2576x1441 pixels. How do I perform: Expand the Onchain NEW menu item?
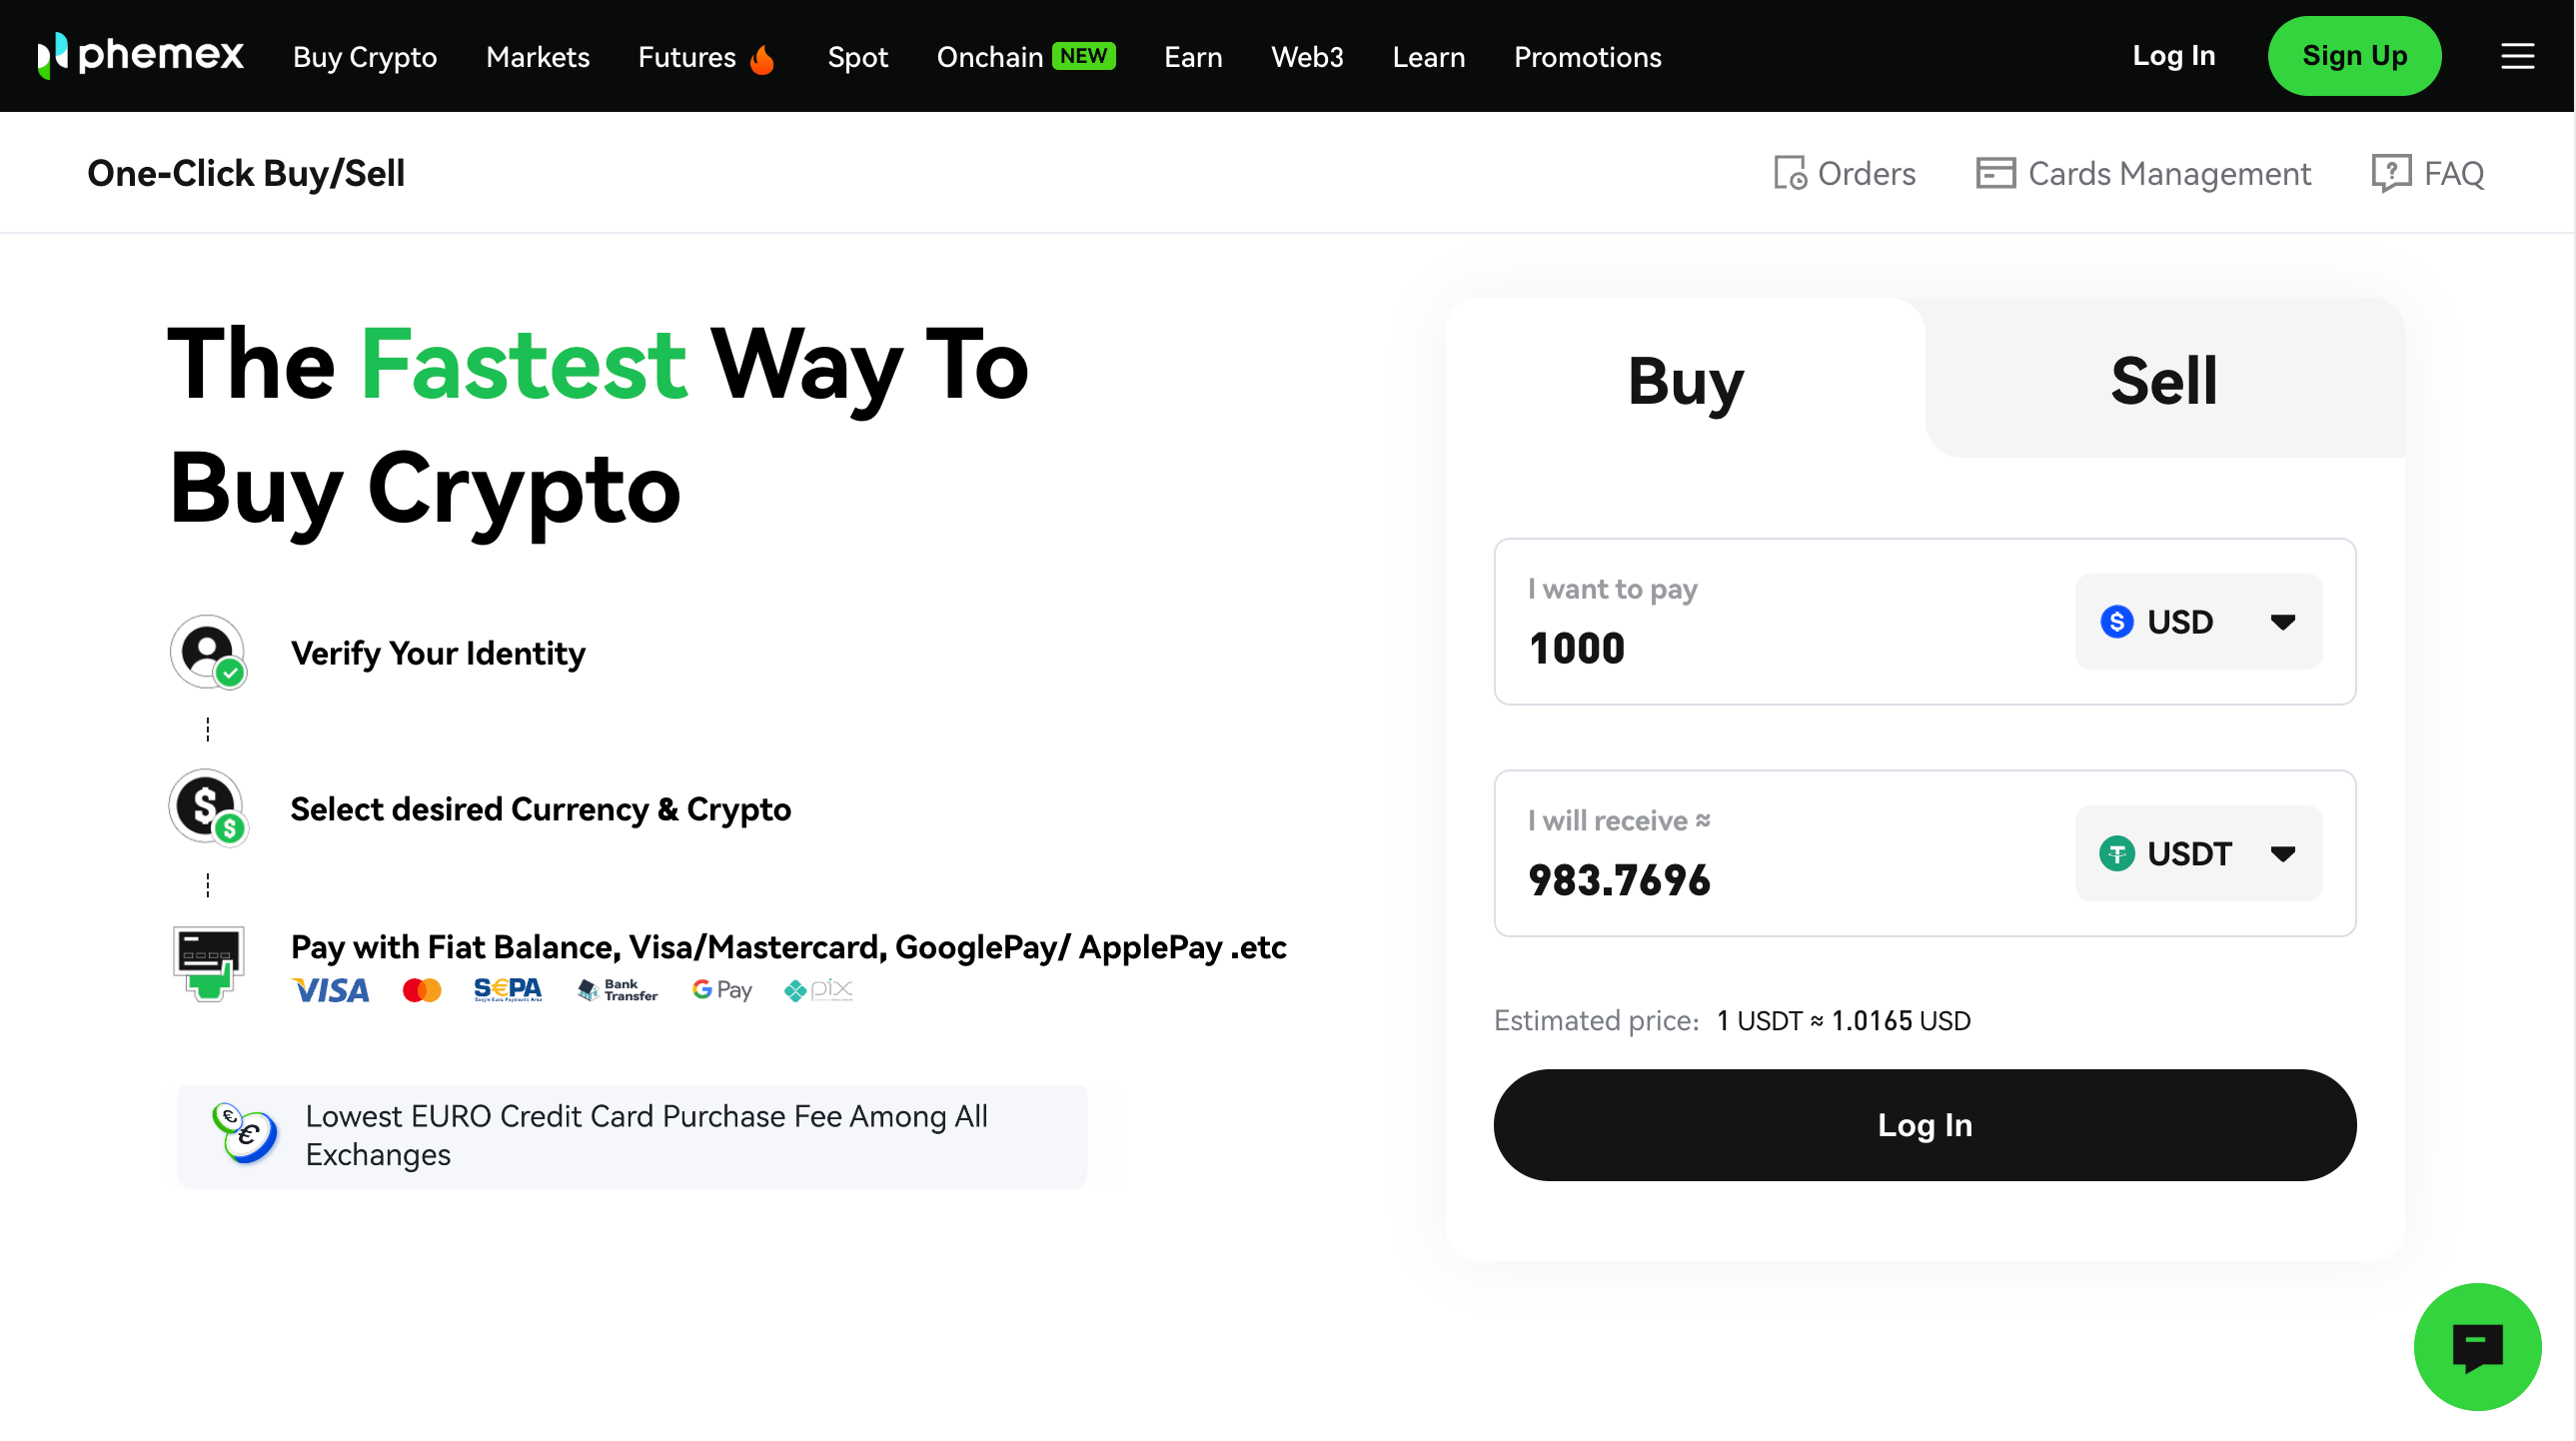[1025, 57]
